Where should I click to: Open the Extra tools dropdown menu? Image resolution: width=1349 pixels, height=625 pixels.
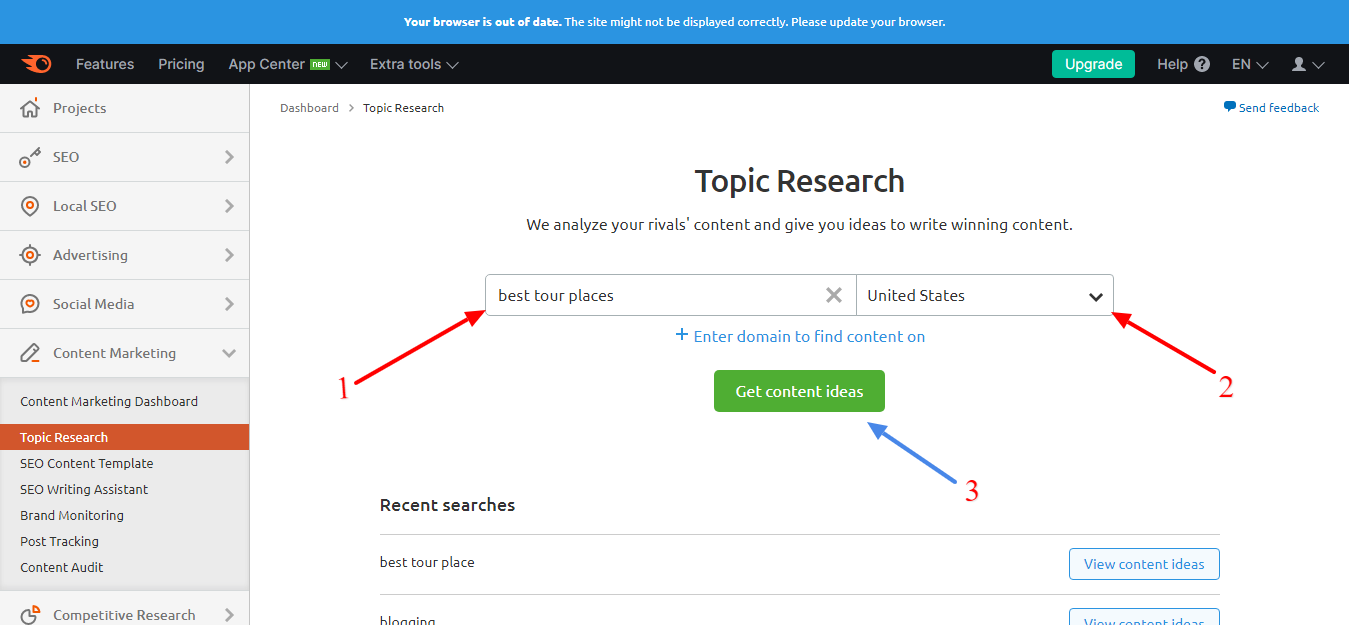click(x=414, y=64)
